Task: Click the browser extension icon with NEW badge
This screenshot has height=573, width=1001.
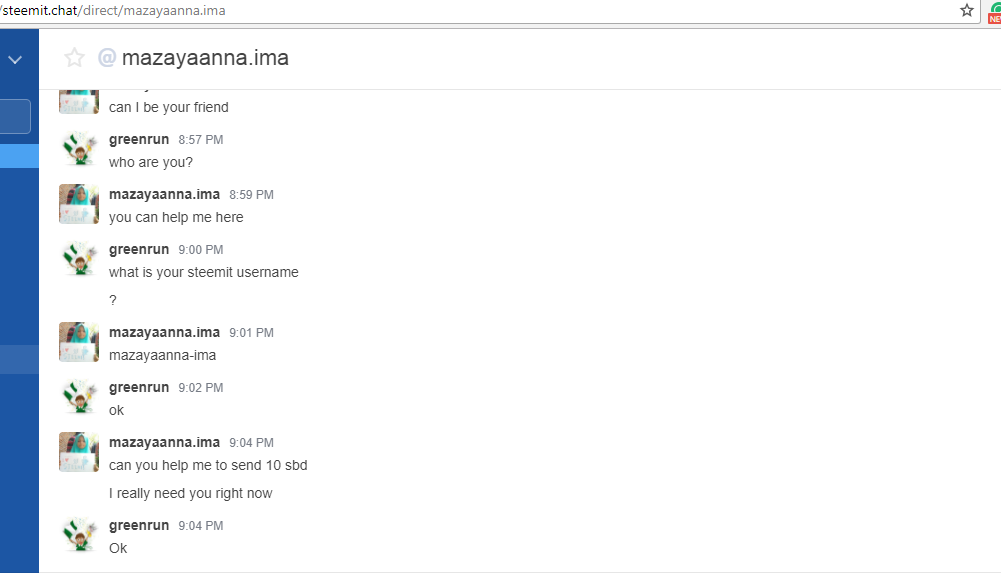Action: click(993, 11)
